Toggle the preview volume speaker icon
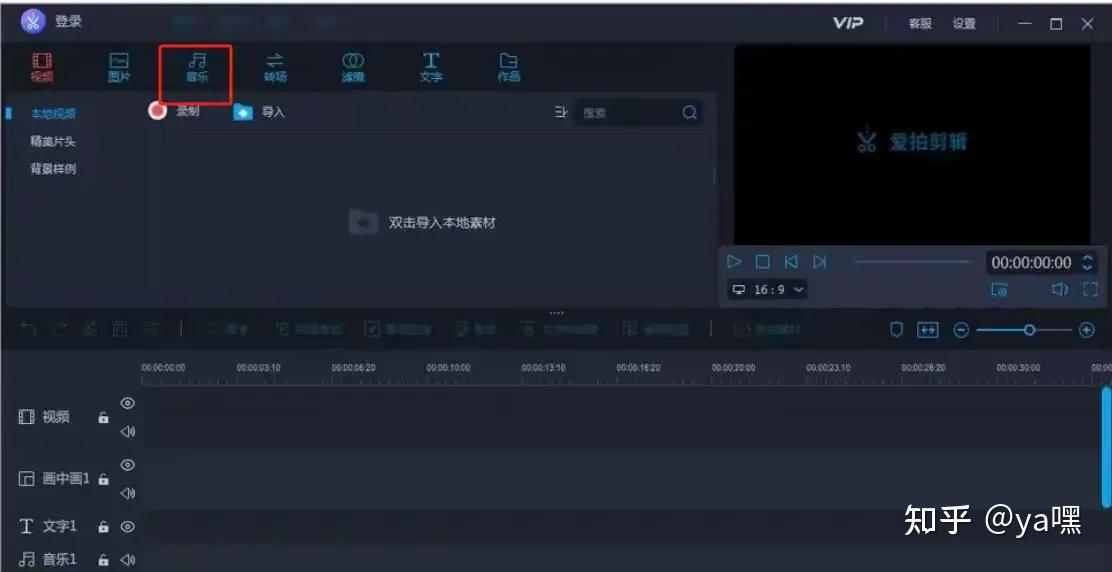This screenshot has width=1112, height=572. (x=1060, y=289)
